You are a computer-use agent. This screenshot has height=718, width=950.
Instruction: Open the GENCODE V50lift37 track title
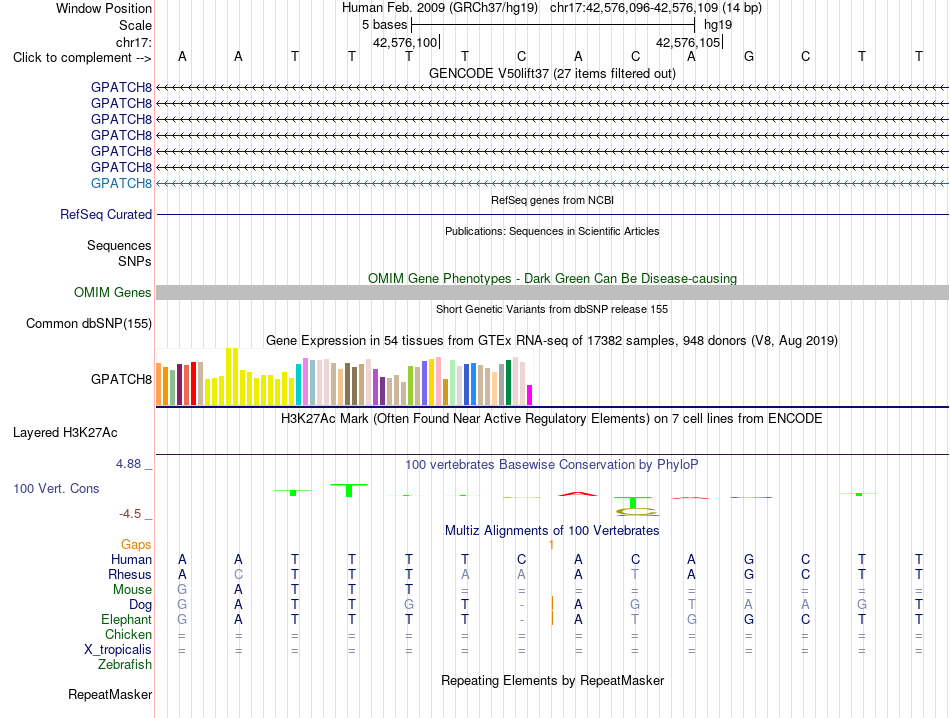click(552, 73)
